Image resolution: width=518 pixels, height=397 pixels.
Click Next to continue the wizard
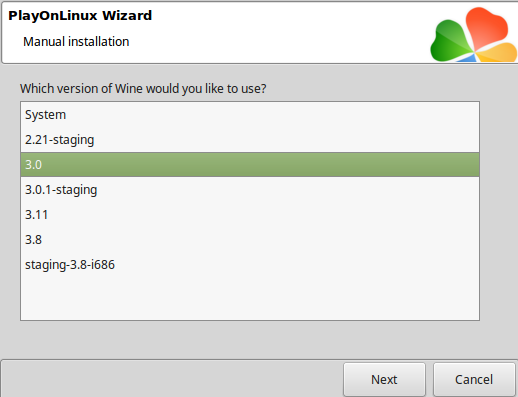(384, 379)
